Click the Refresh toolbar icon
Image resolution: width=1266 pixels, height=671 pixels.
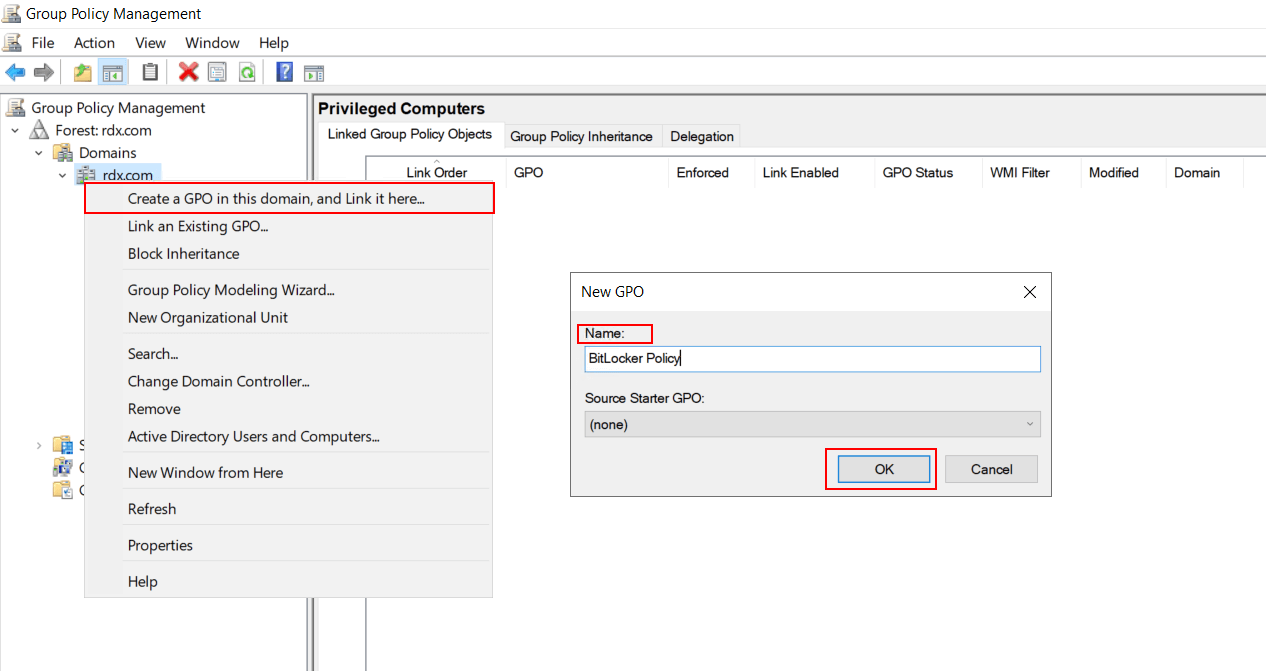point(247,71)
